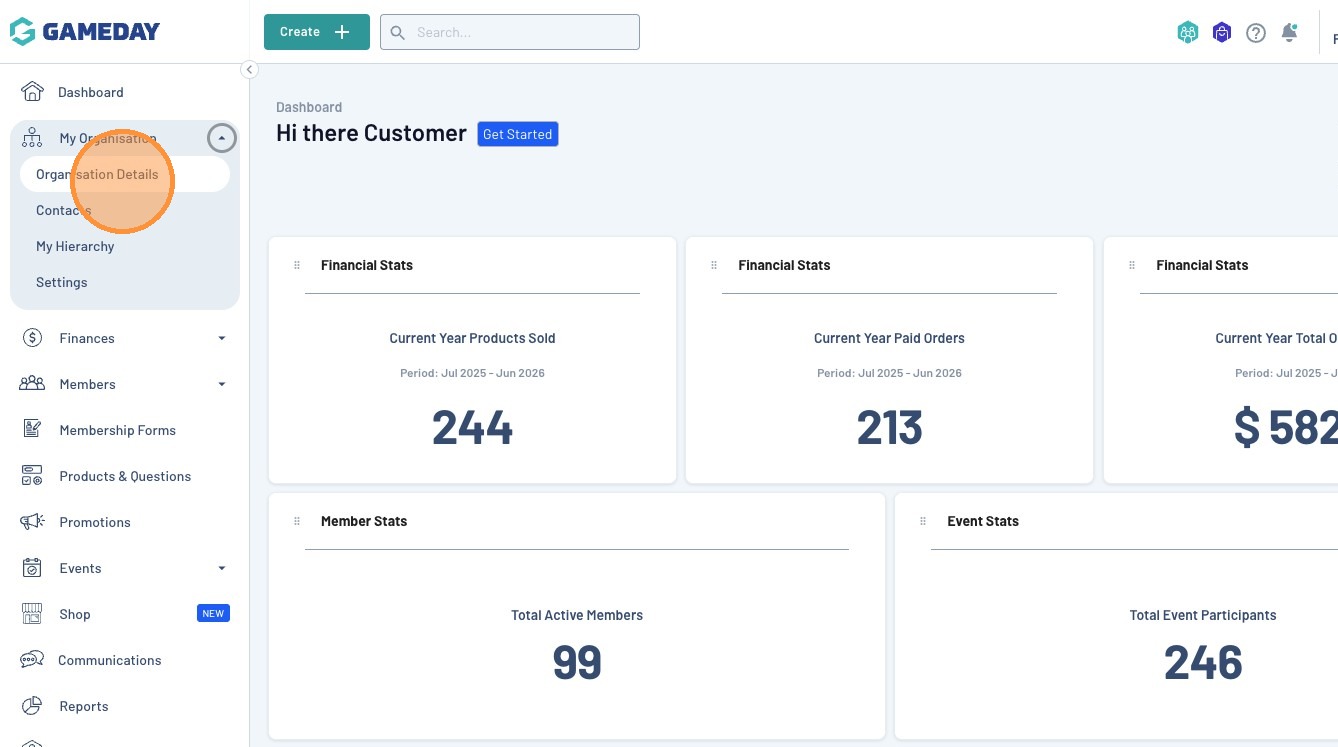Grab the Member Stats drag handle
This screenshot has height=747, width=1338.
point(297,521)
